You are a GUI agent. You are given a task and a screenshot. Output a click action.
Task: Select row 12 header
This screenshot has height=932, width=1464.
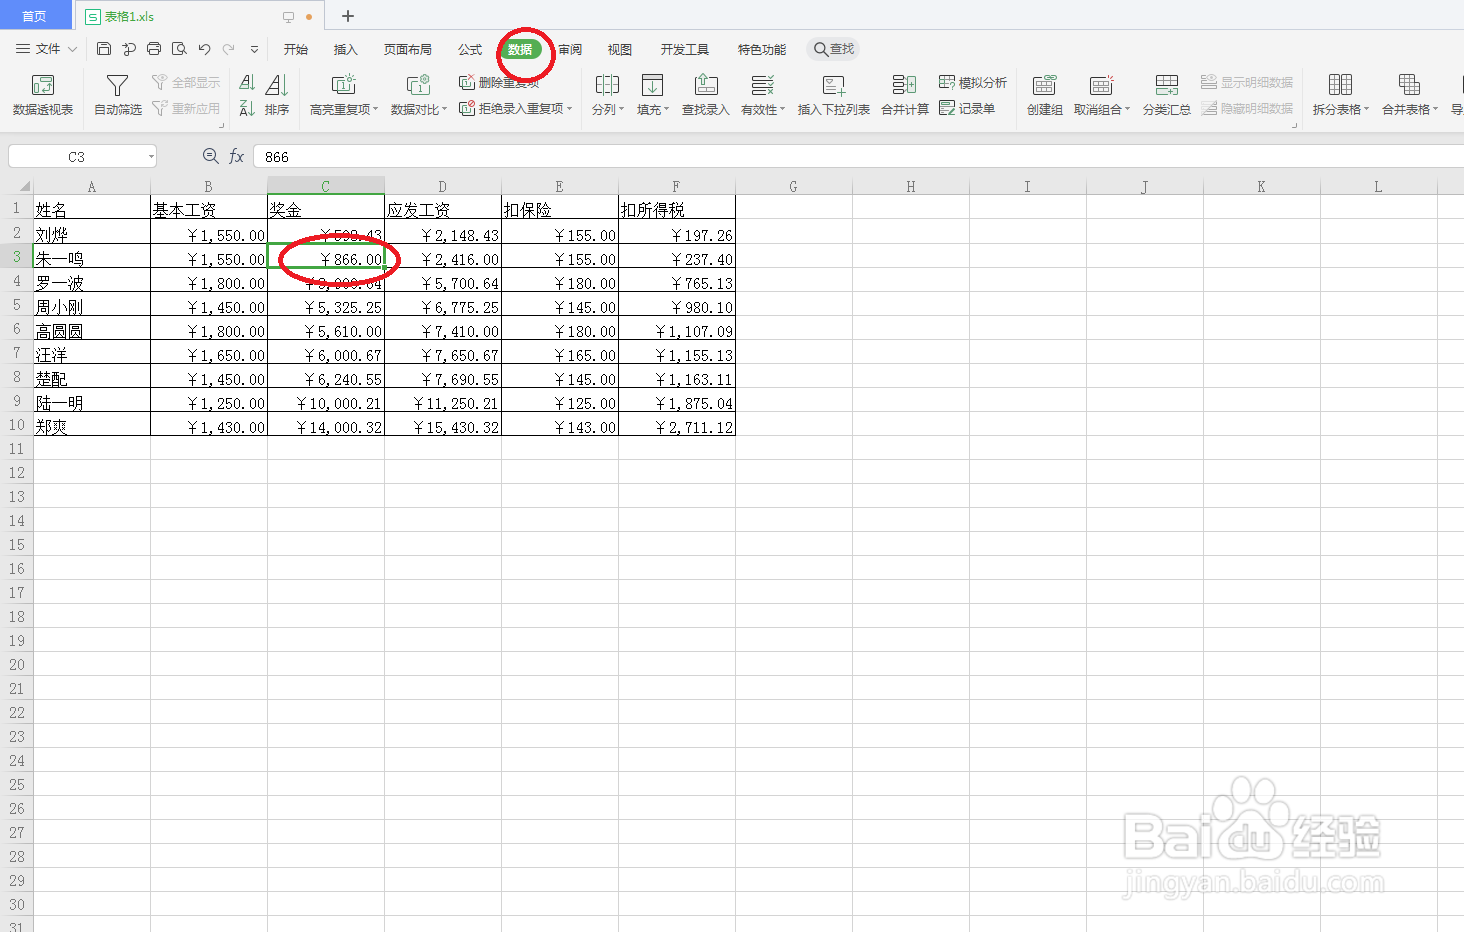(x=16, y=473)
